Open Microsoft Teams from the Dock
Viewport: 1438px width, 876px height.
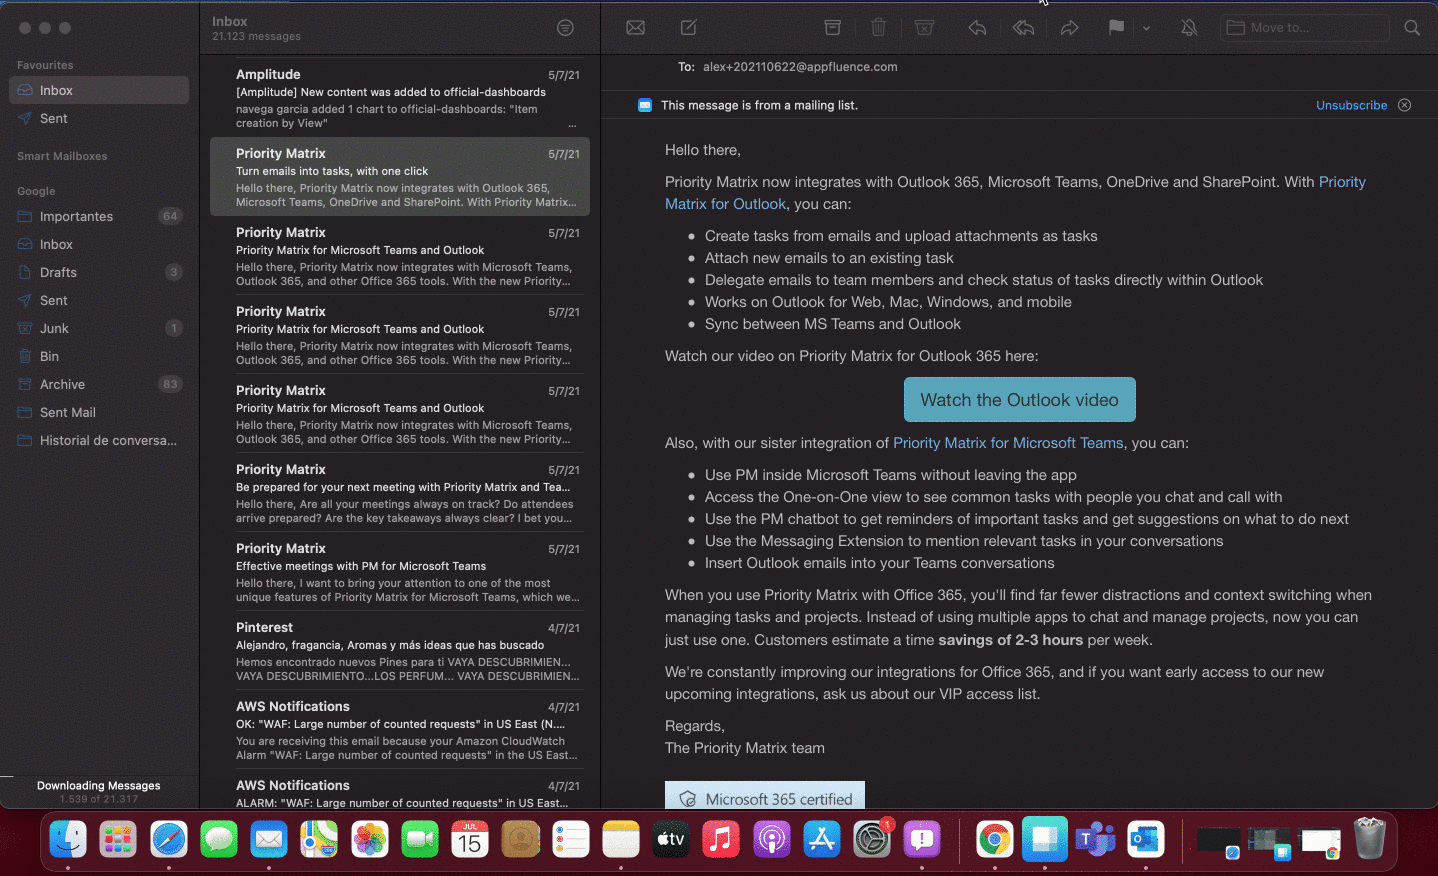pos(1095,840)
